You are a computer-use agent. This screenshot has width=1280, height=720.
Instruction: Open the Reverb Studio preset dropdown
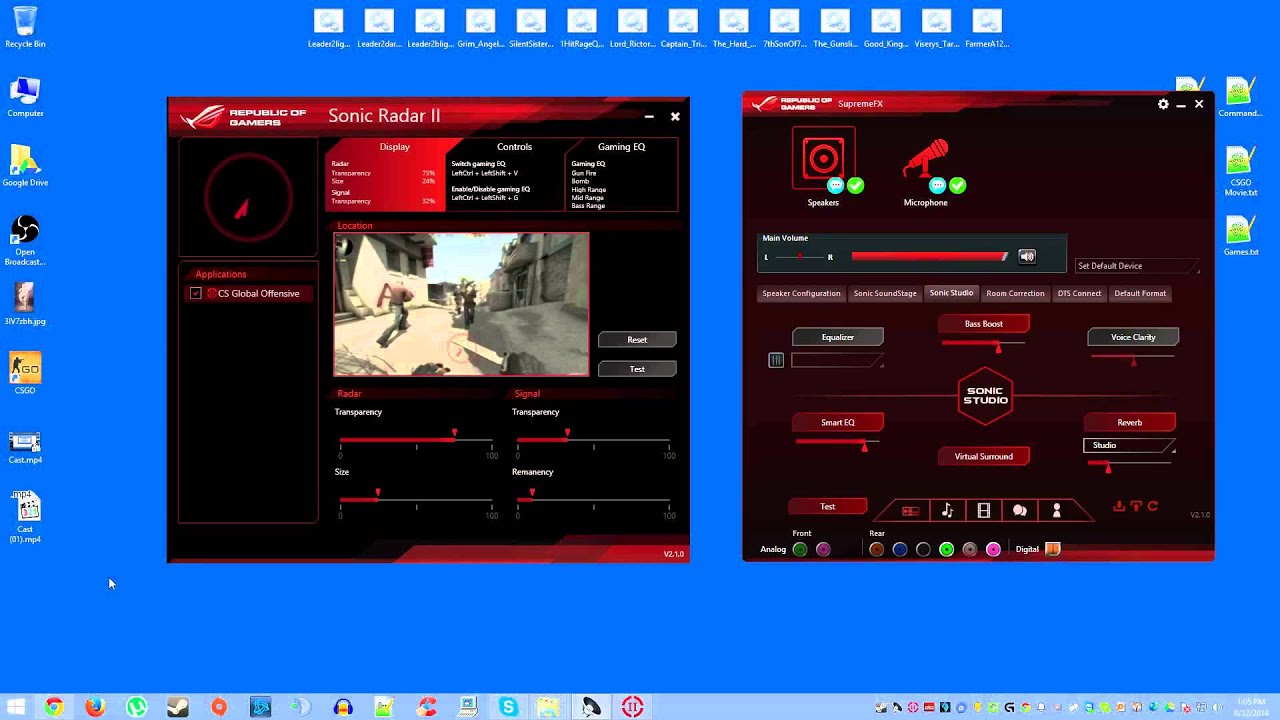tap(1129, 445)
